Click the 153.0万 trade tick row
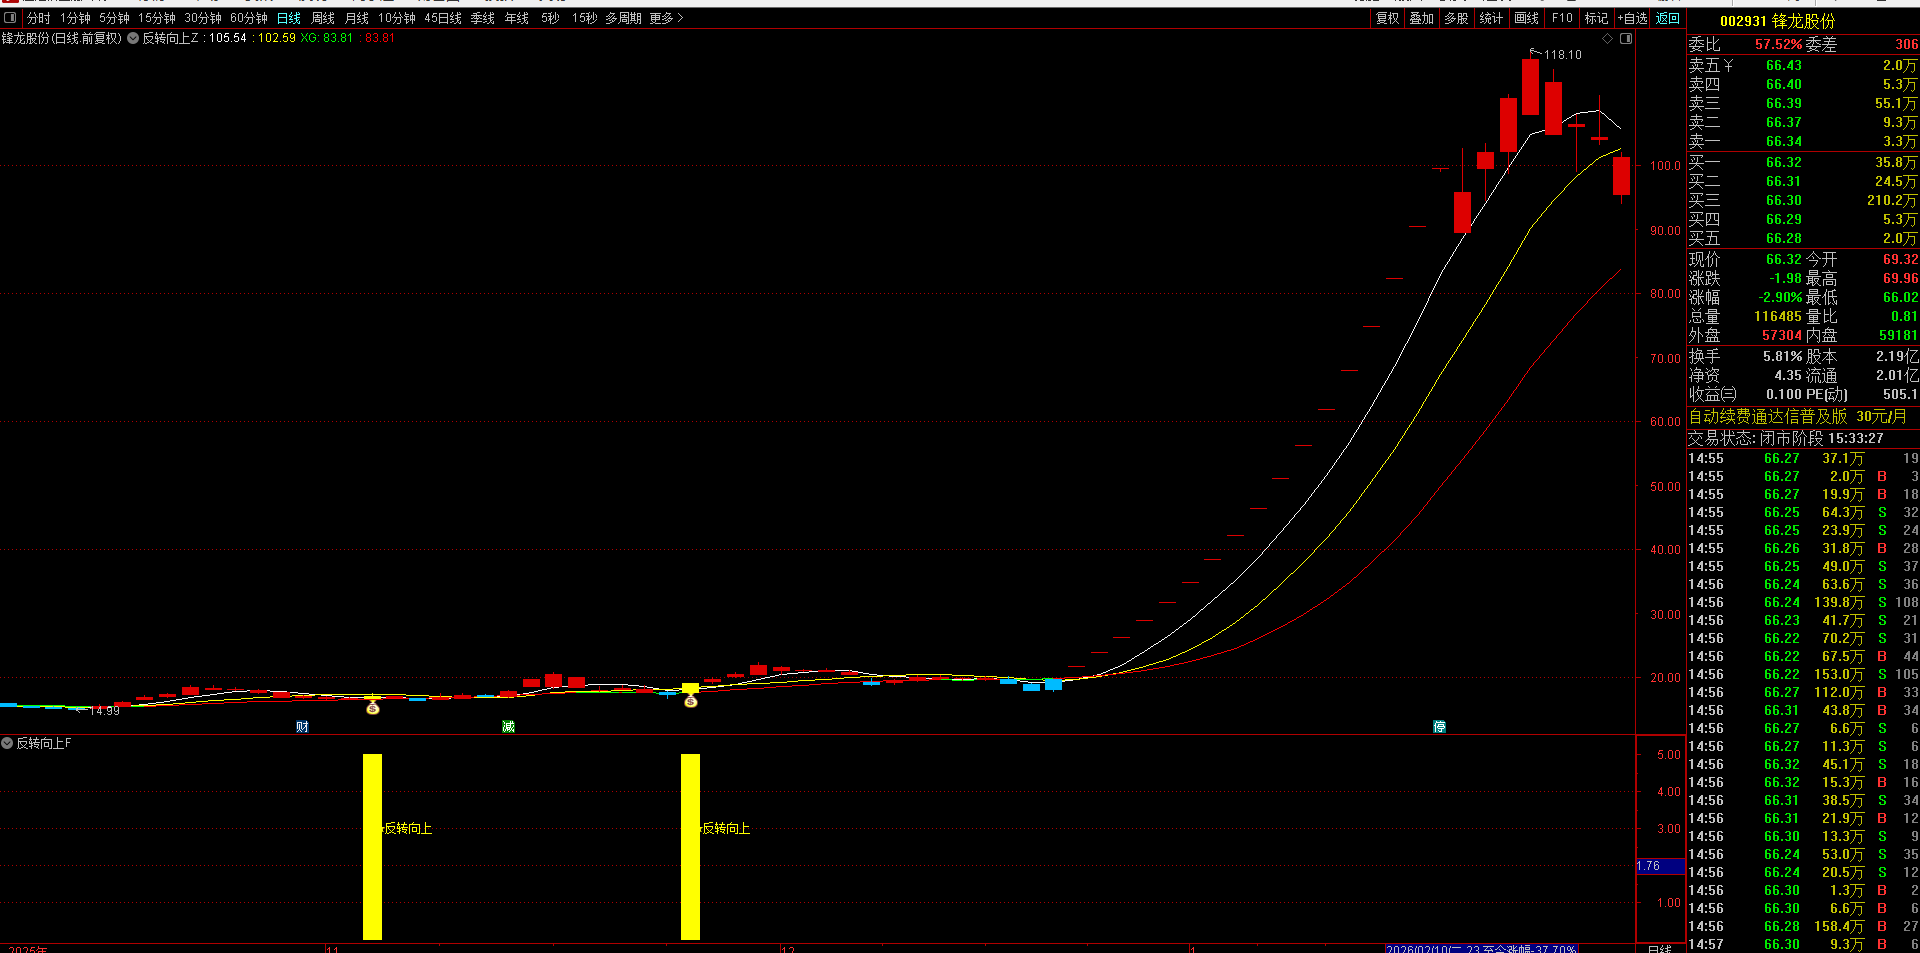Image resolution: width=1920 pixels, height=953 pixels. [x=1803, y=674]
